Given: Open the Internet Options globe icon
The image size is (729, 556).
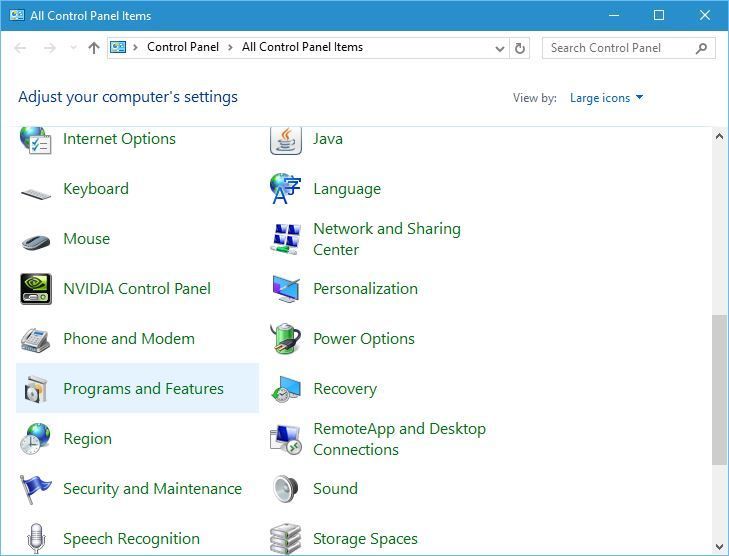Looking at the screenshot, I should [35, 139].
